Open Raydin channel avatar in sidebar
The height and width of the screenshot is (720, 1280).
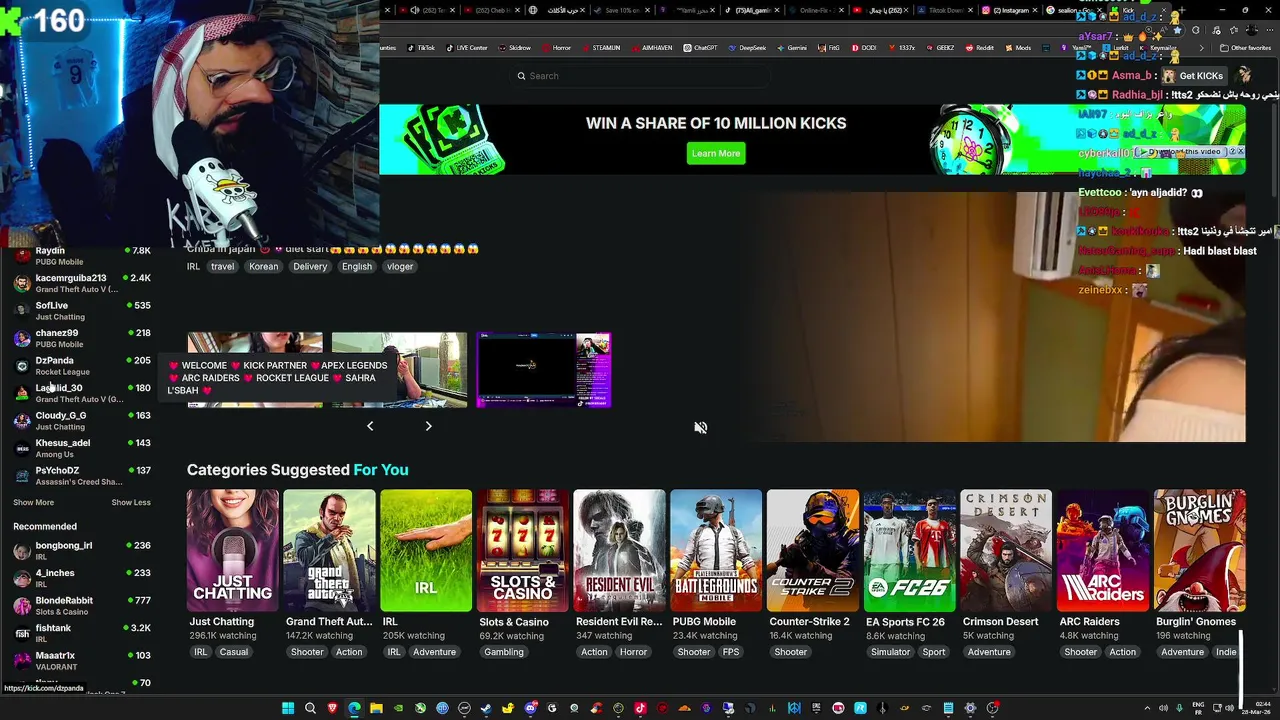pyautogui.click(x=22, y=256)
